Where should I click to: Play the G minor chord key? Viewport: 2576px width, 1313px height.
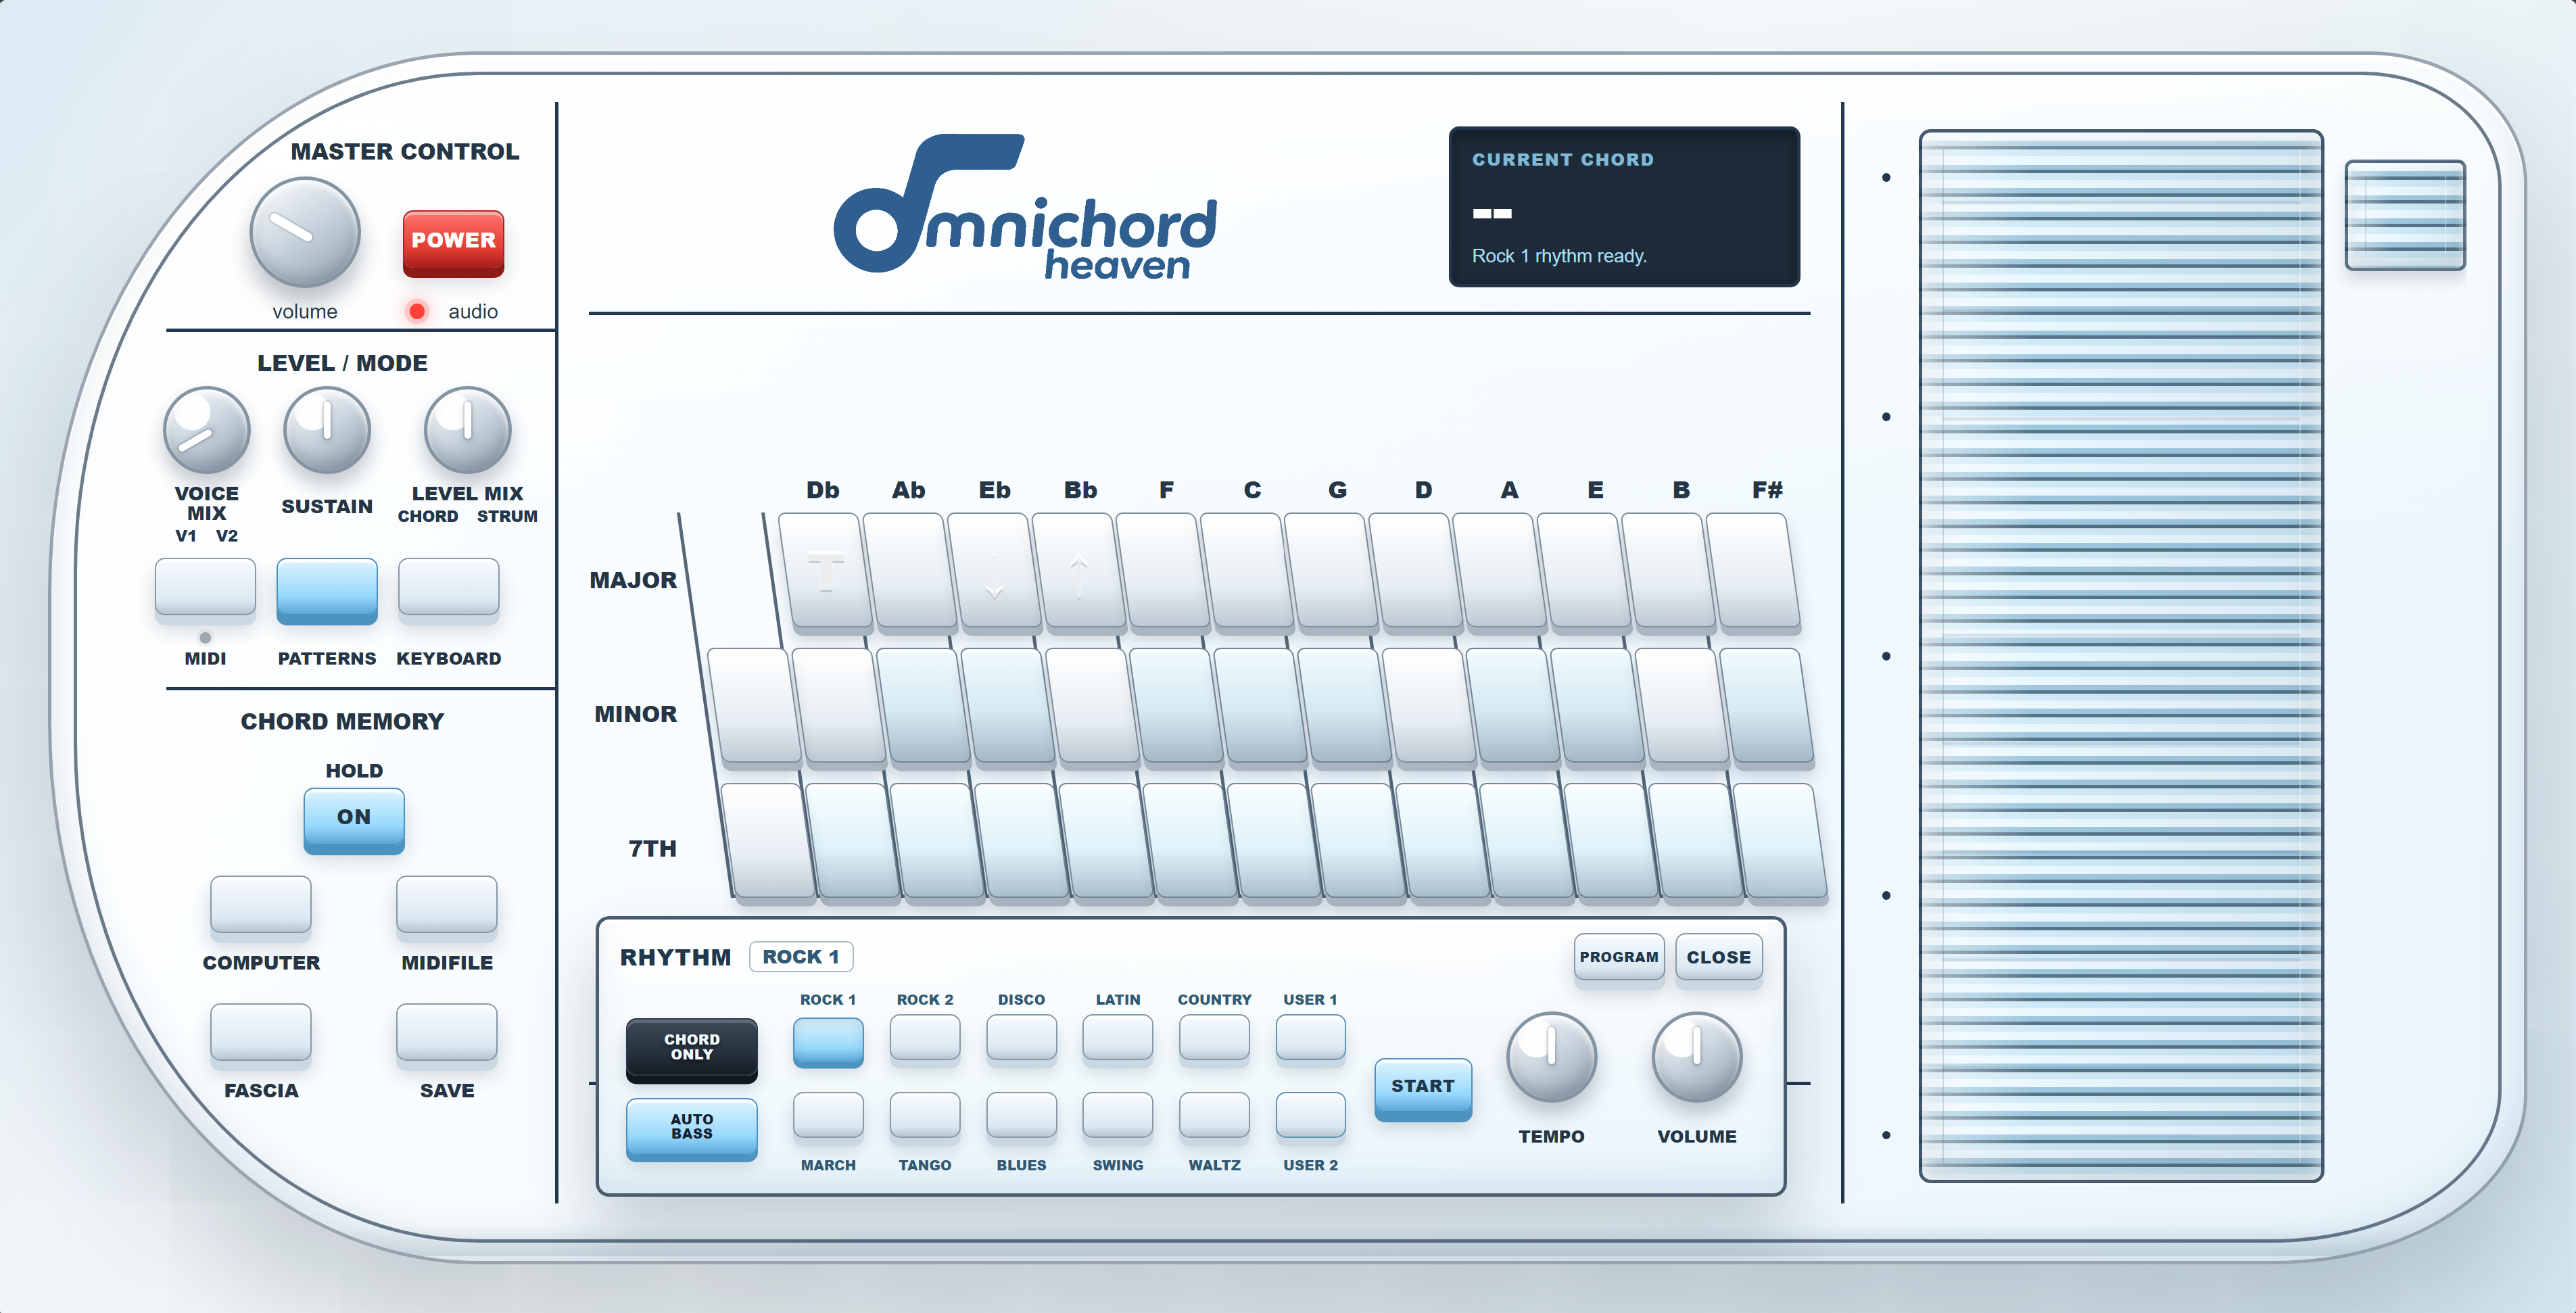point(1345,707)
